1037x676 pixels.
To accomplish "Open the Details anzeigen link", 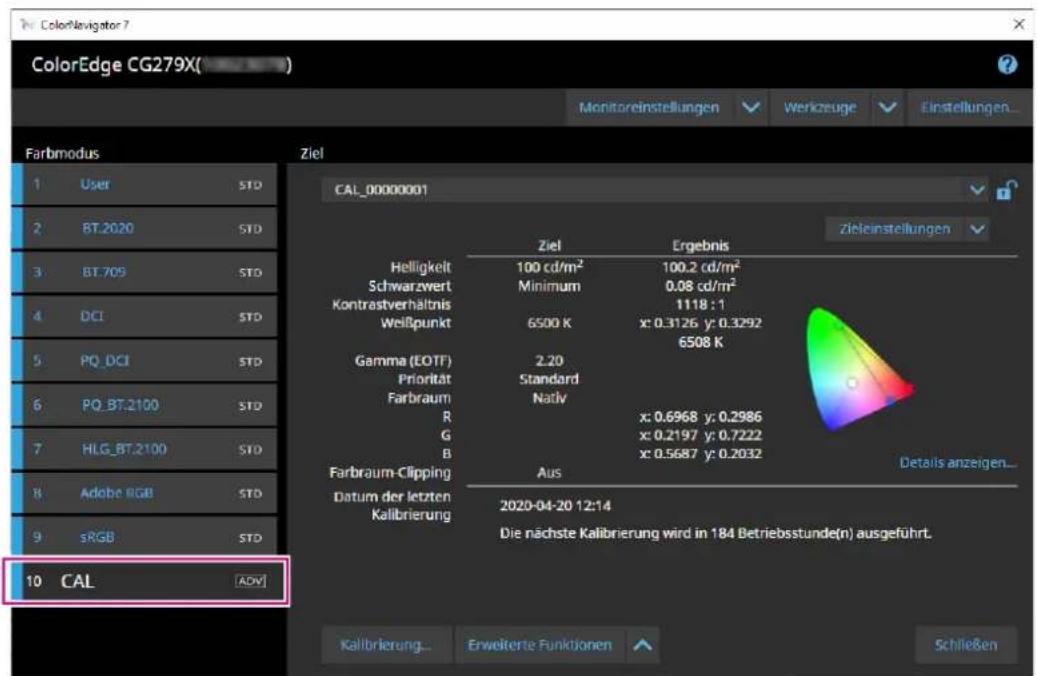I will pos(958,462).
